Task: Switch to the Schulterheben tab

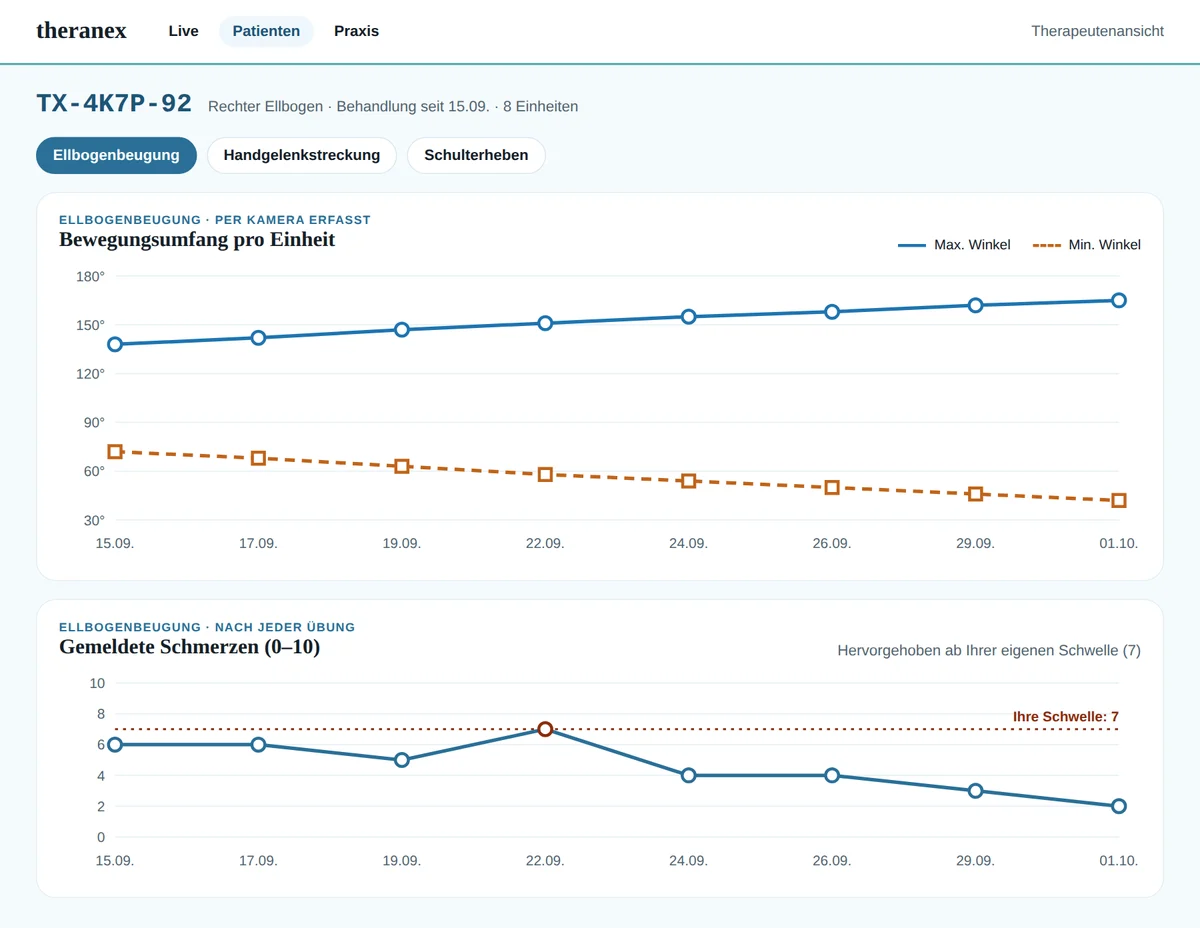Action: coord(476,155)
